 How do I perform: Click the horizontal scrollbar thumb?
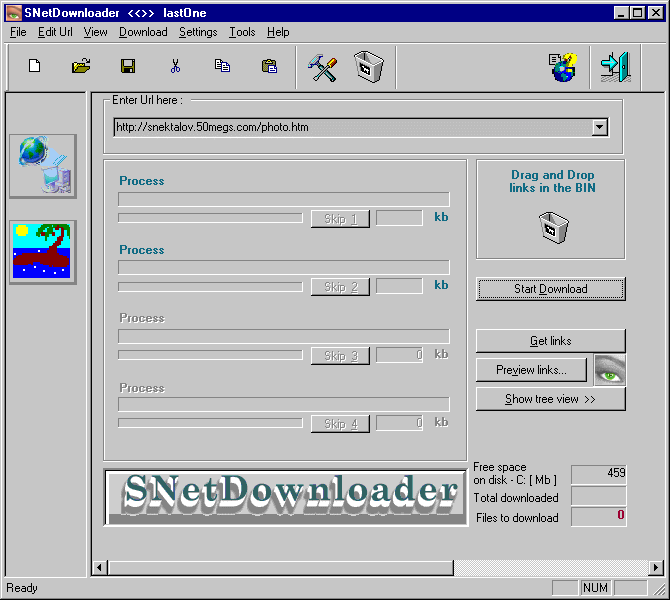pos(280,568)
